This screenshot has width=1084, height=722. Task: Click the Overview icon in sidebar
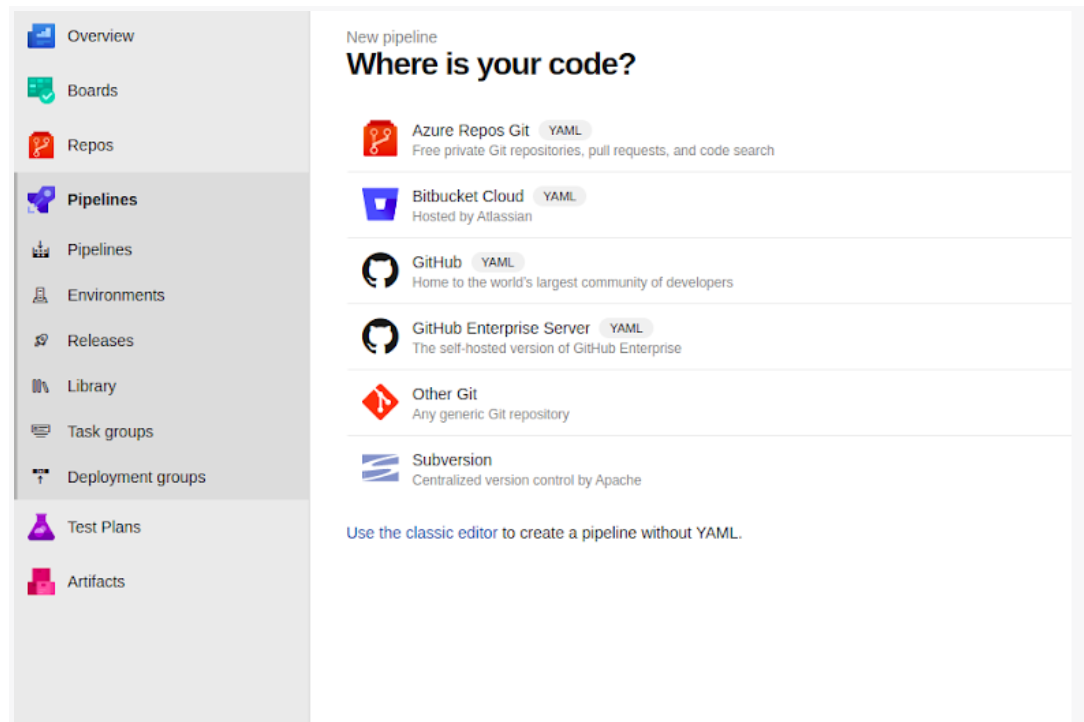(41, 36)
